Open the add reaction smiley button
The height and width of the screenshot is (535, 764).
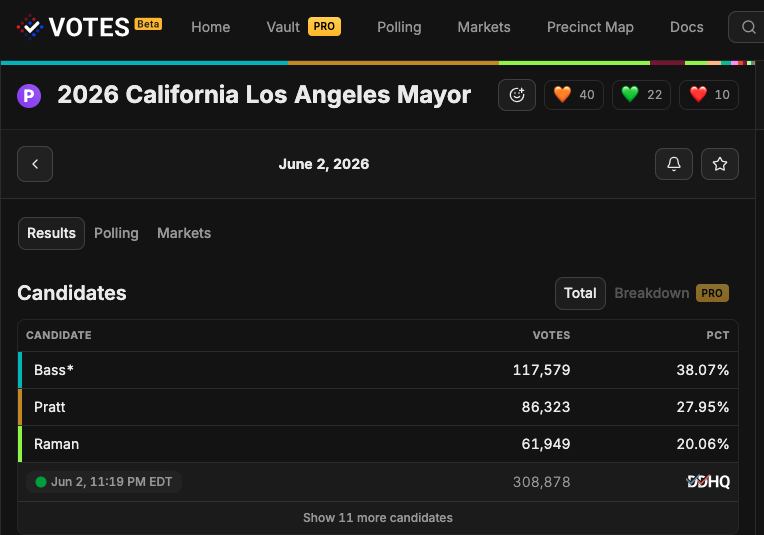tap(517, 95)
